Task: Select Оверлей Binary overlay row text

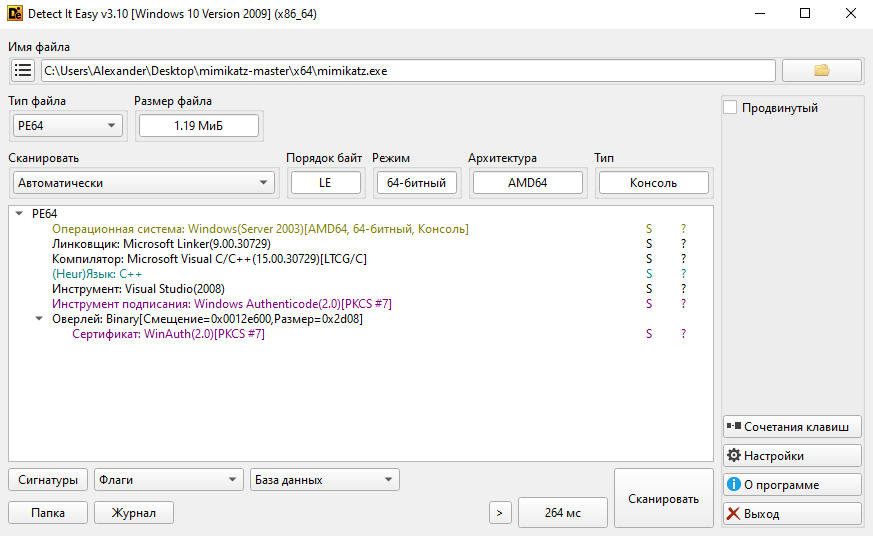Action: (x=207, y=319)
